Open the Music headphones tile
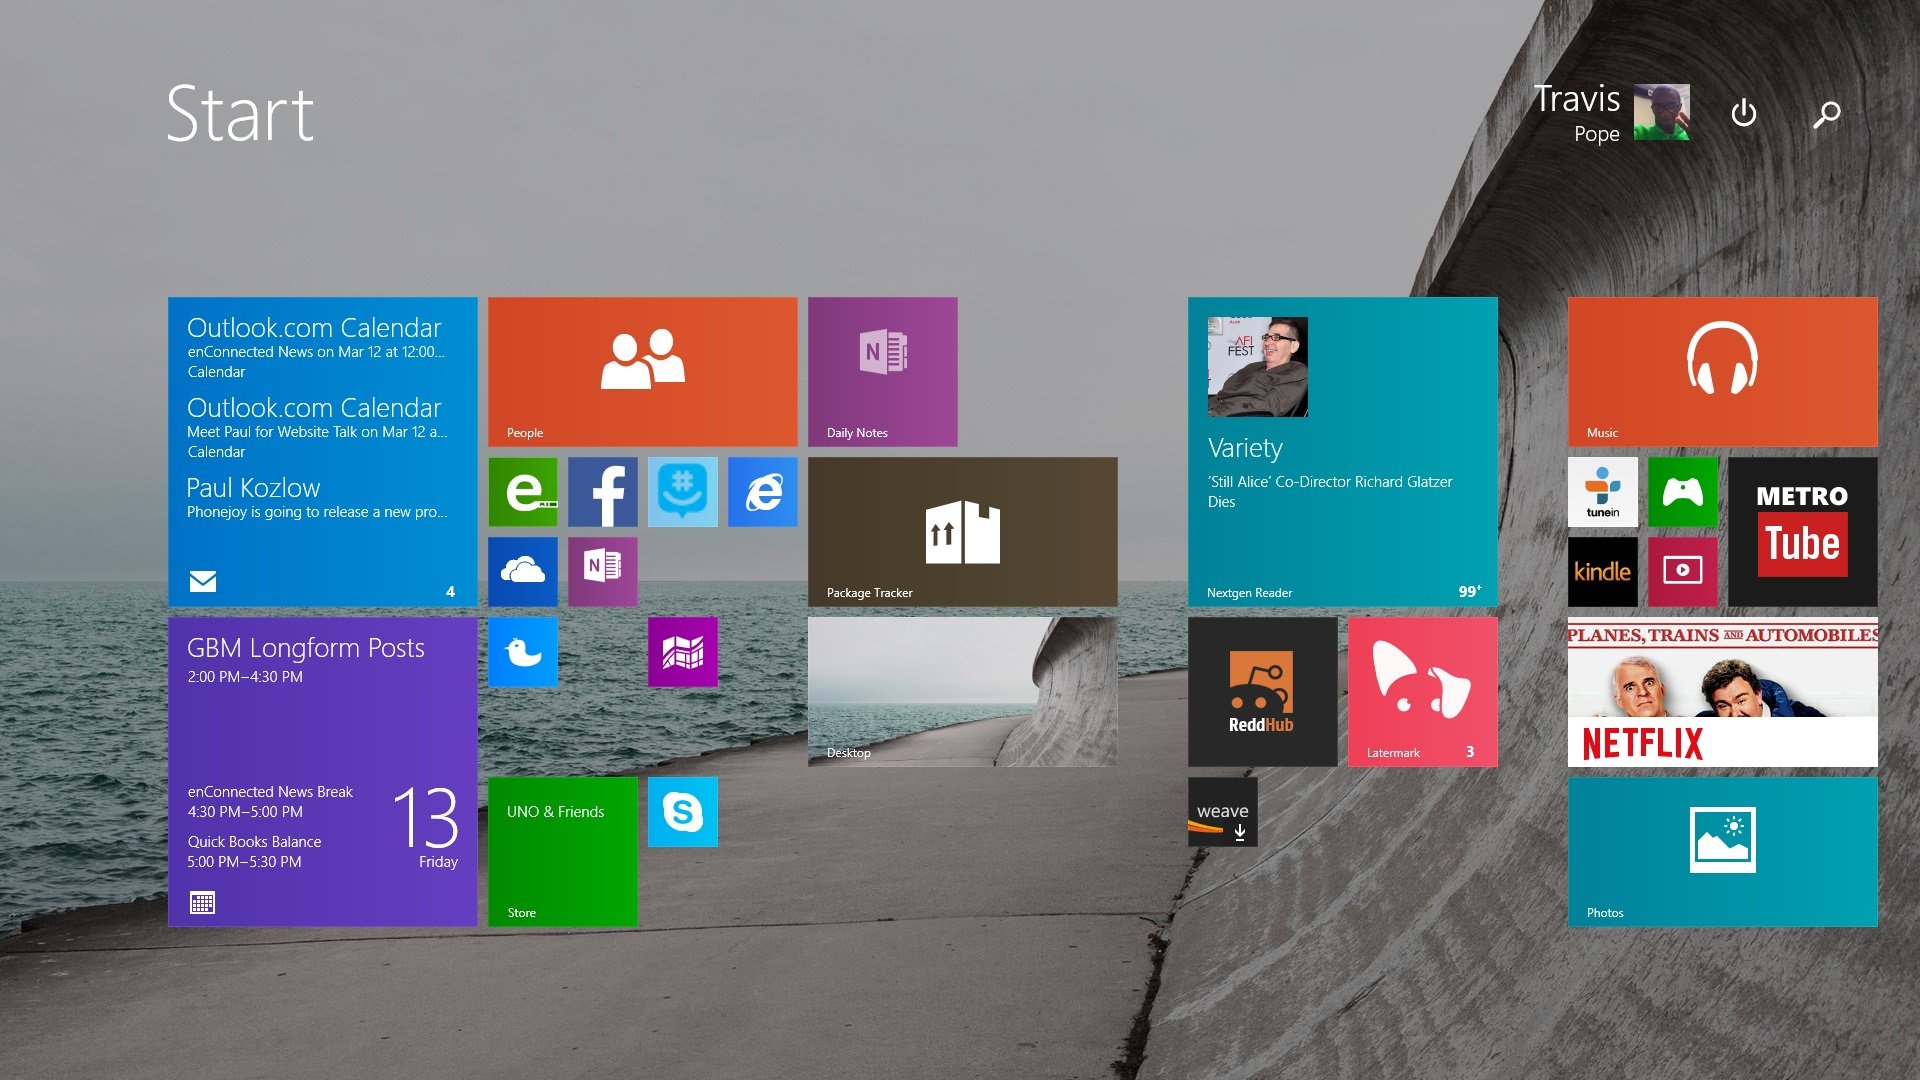This screenshot has width=1920, height=1080. tap(1722, 371)
